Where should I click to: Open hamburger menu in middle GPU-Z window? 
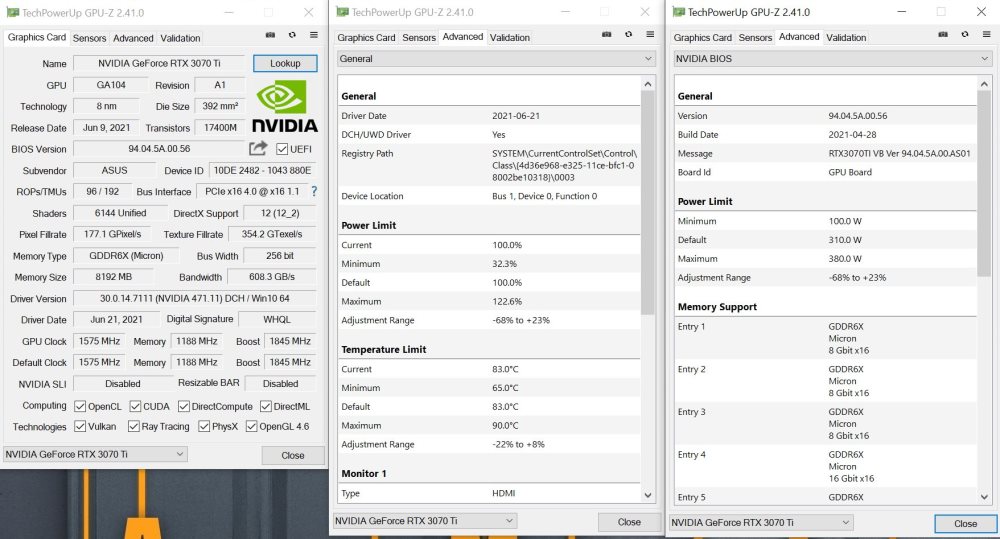pos(650,34)
